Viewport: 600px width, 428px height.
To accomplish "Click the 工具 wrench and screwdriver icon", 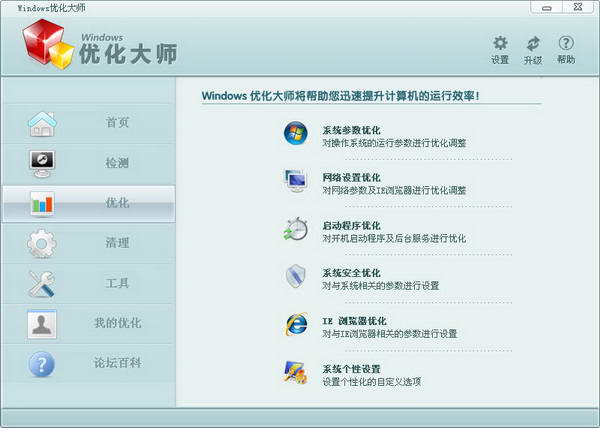I will tap(41, 284).
